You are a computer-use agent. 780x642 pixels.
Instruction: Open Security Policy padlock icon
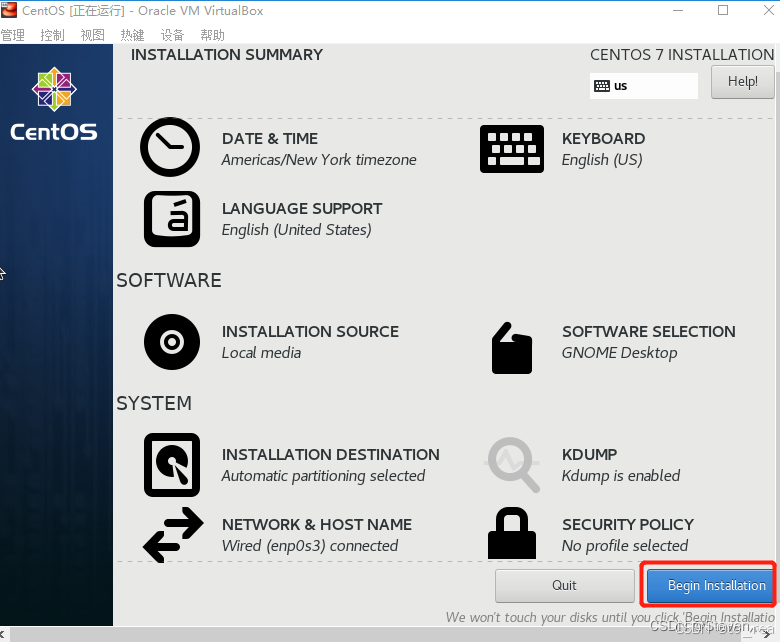coord(511,533)
